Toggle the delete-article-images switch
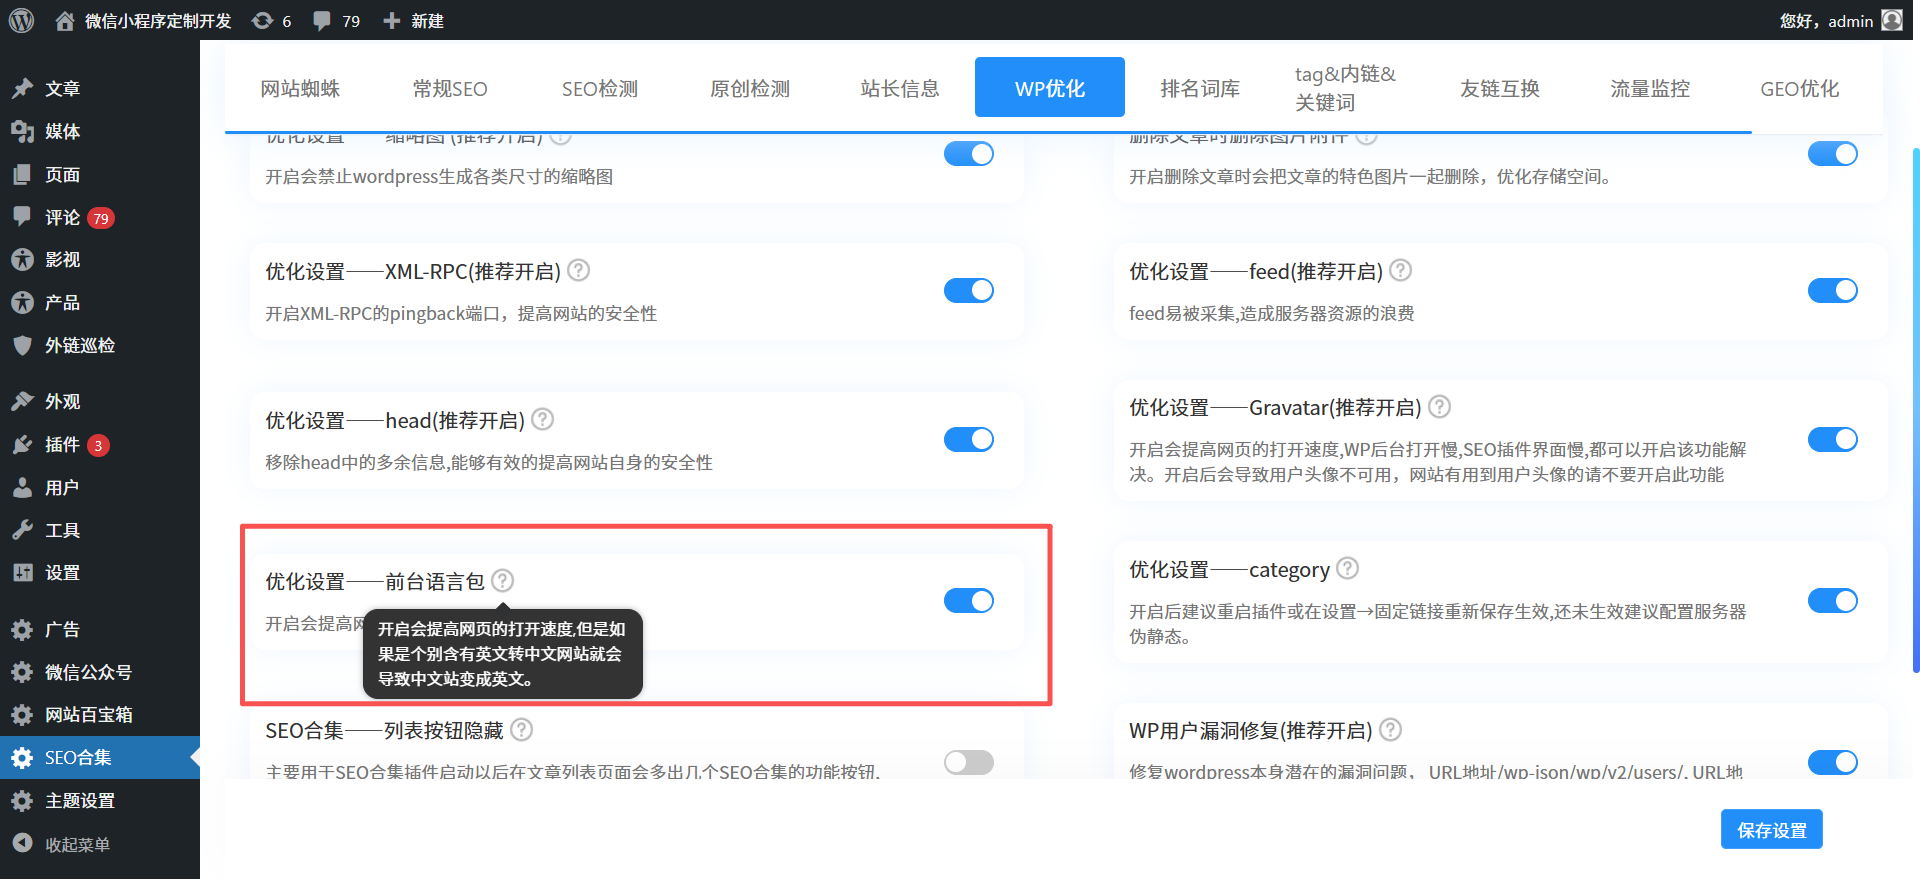This screenshot has height=879, width=1920. click(1833, 154)
